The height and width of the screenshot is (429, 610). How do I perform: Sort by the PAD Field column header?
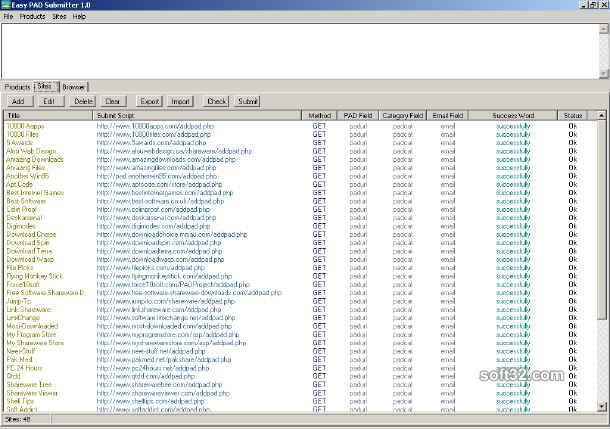[358, 116]
